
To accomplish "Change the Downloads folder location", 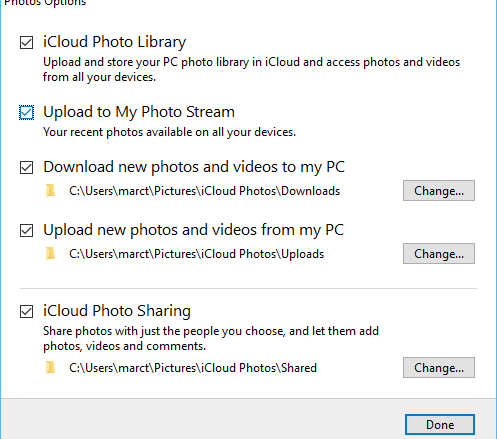I will 439,191.
